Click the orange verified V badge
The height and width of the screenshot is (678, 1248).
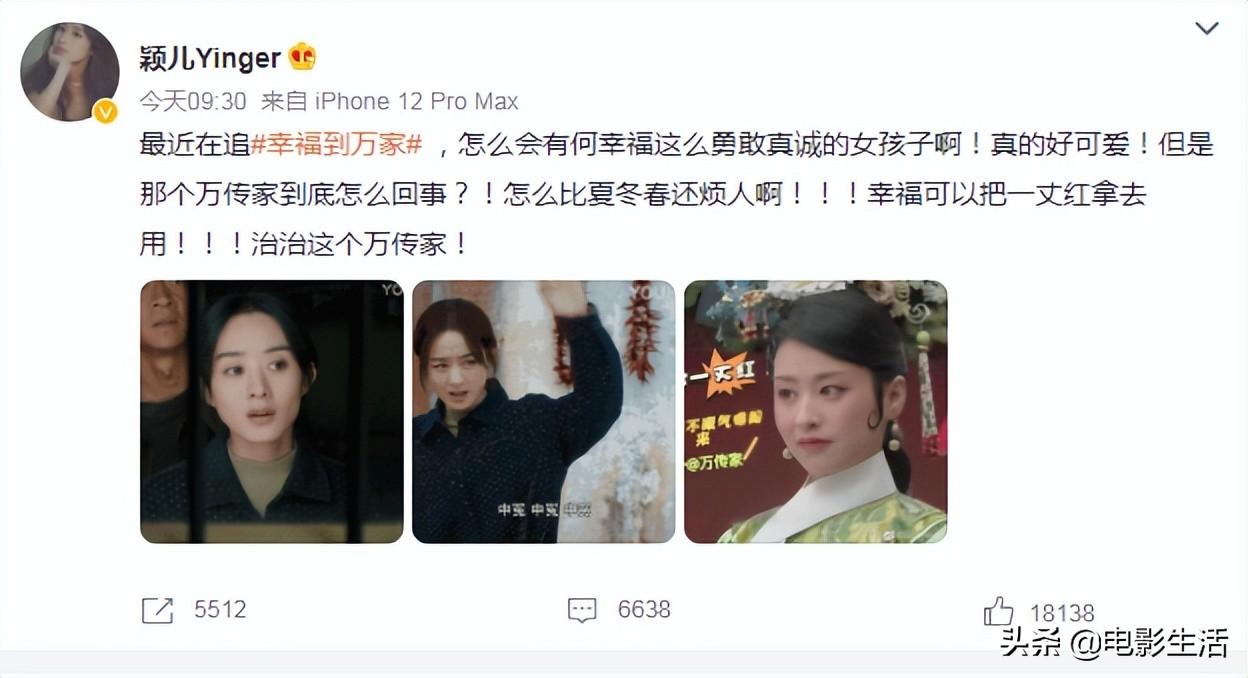pos(106,112)
